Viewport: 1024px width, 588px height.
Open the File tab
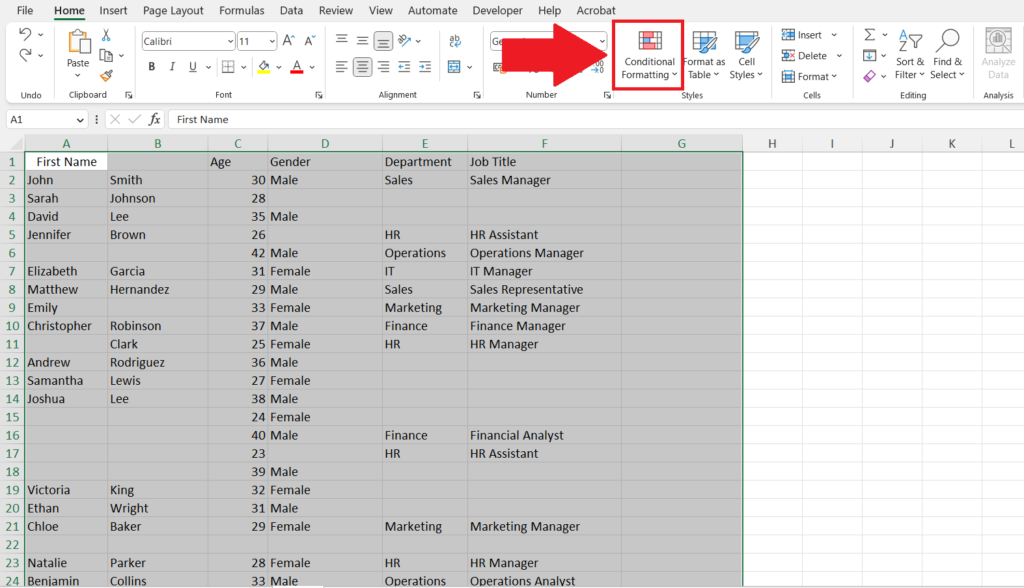click(25, 10)
